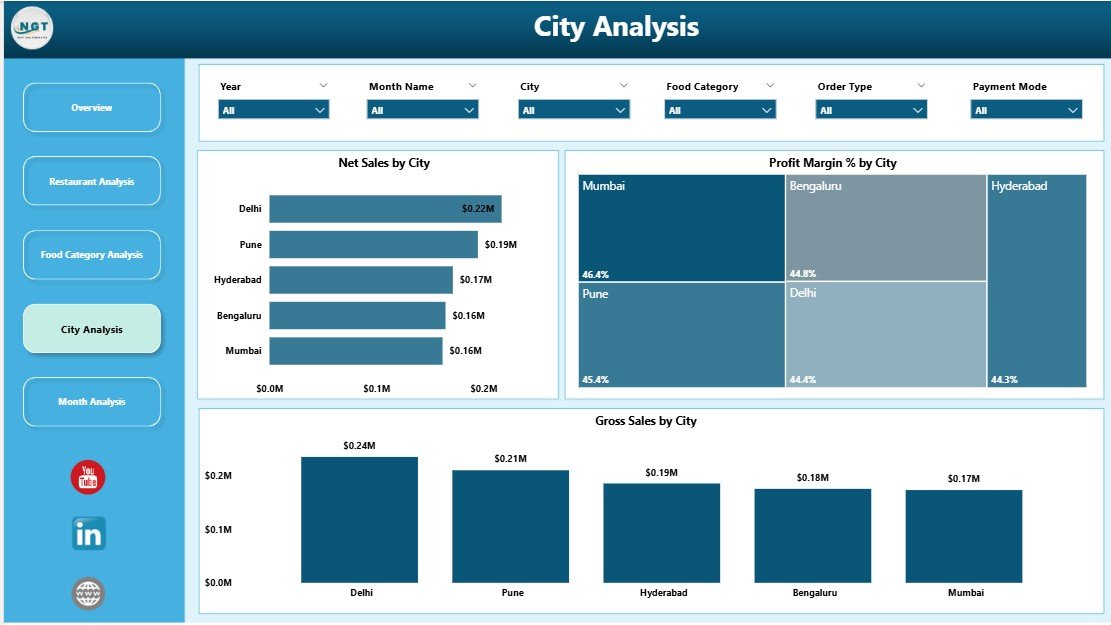1111x625 pixels.
Task: Click the LinkedIn icon
Action: pyautogui.click(x=87, y=533)
